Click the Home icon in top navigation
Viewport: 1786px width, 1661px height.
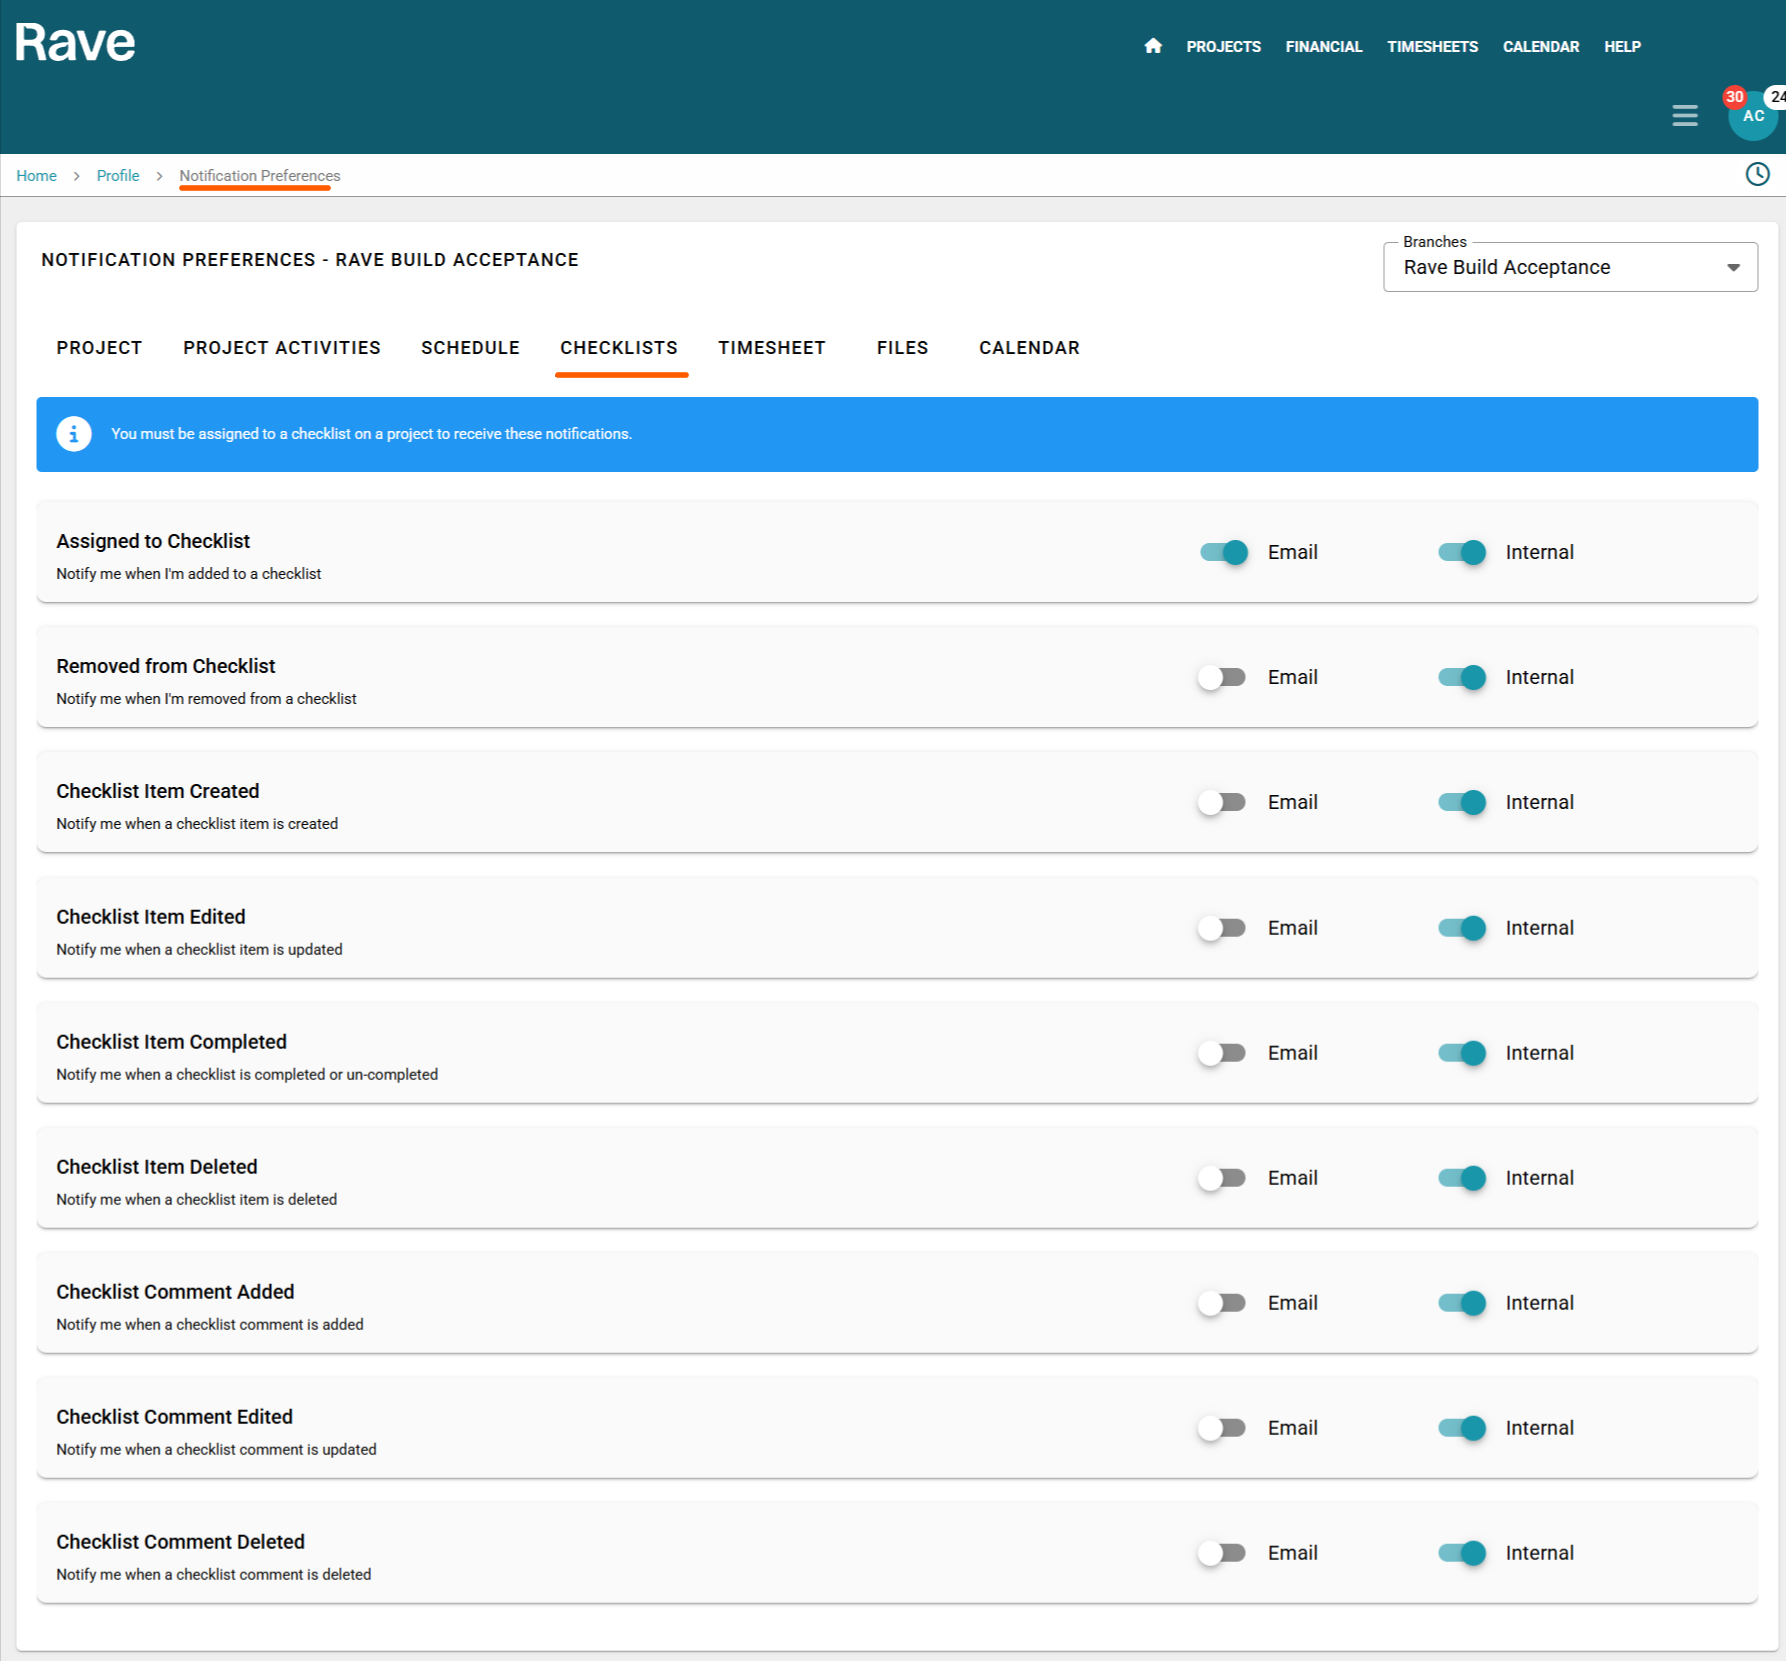(x=1153, y=46)
